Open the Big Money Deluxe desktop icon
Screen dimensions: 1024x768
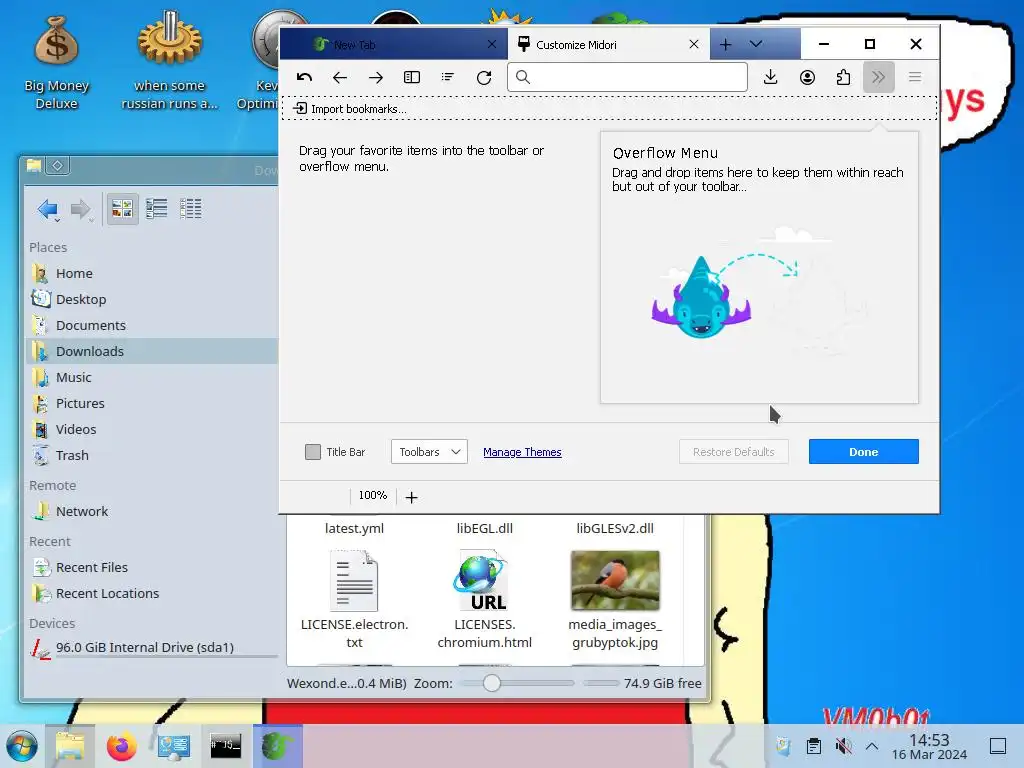point(56,62)
